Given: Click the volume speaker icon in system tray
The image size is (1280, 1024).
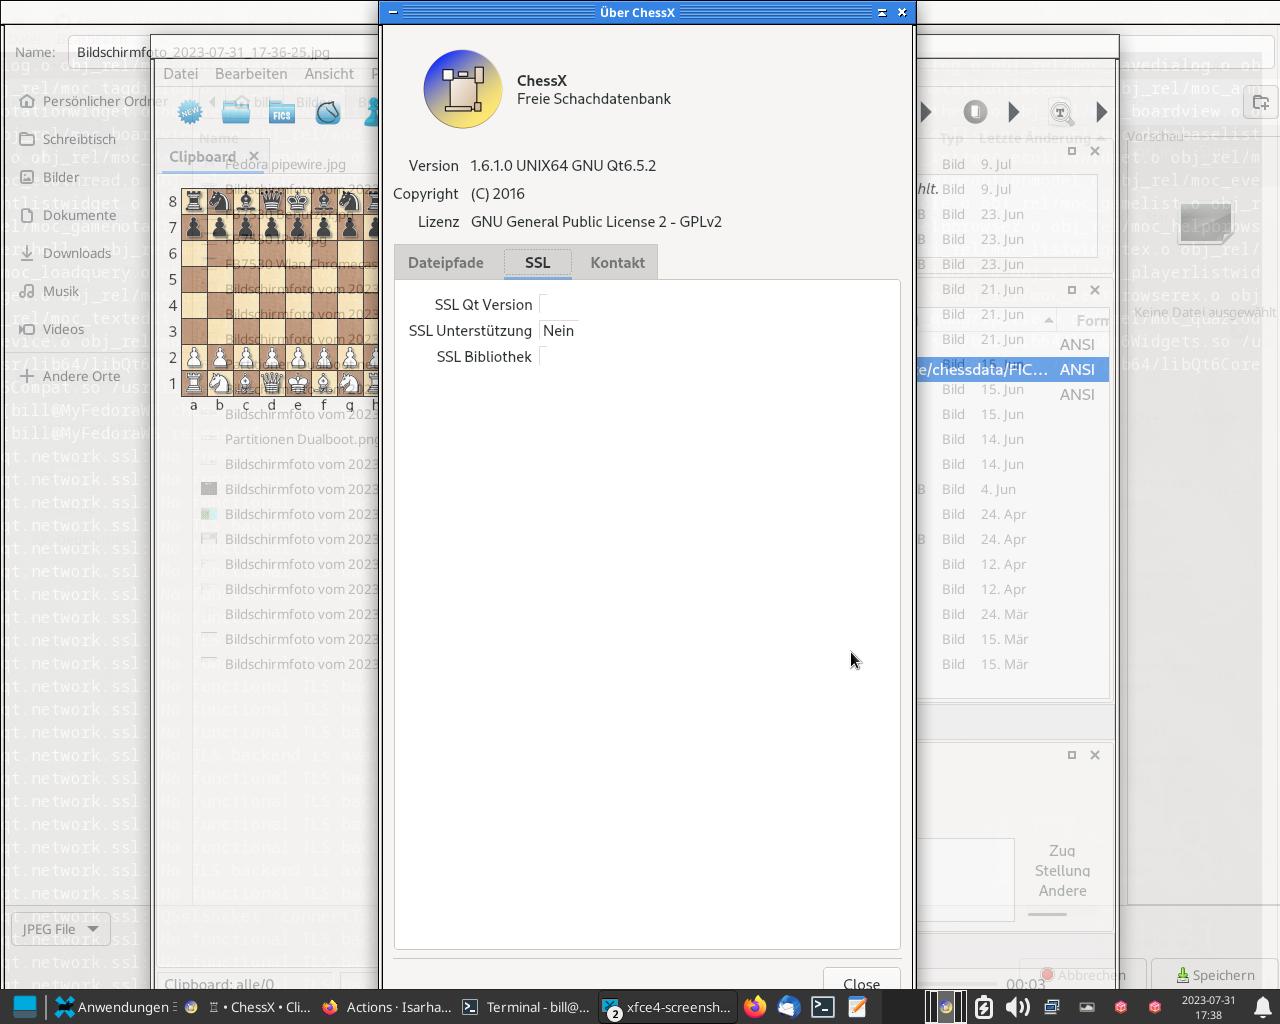Looking at the screenshot, I should point(1017,1007).
